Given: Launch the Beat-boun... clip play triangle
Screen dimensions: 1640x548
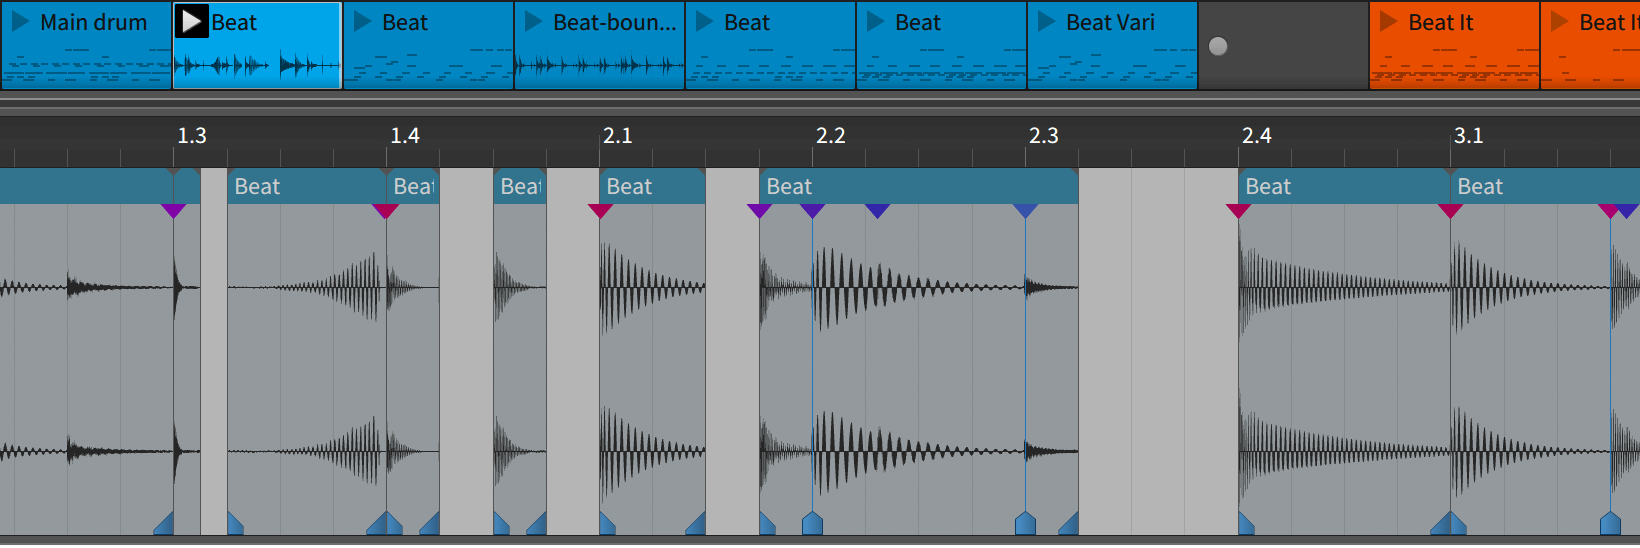Looking at the screenshot, I should point(534,22).
